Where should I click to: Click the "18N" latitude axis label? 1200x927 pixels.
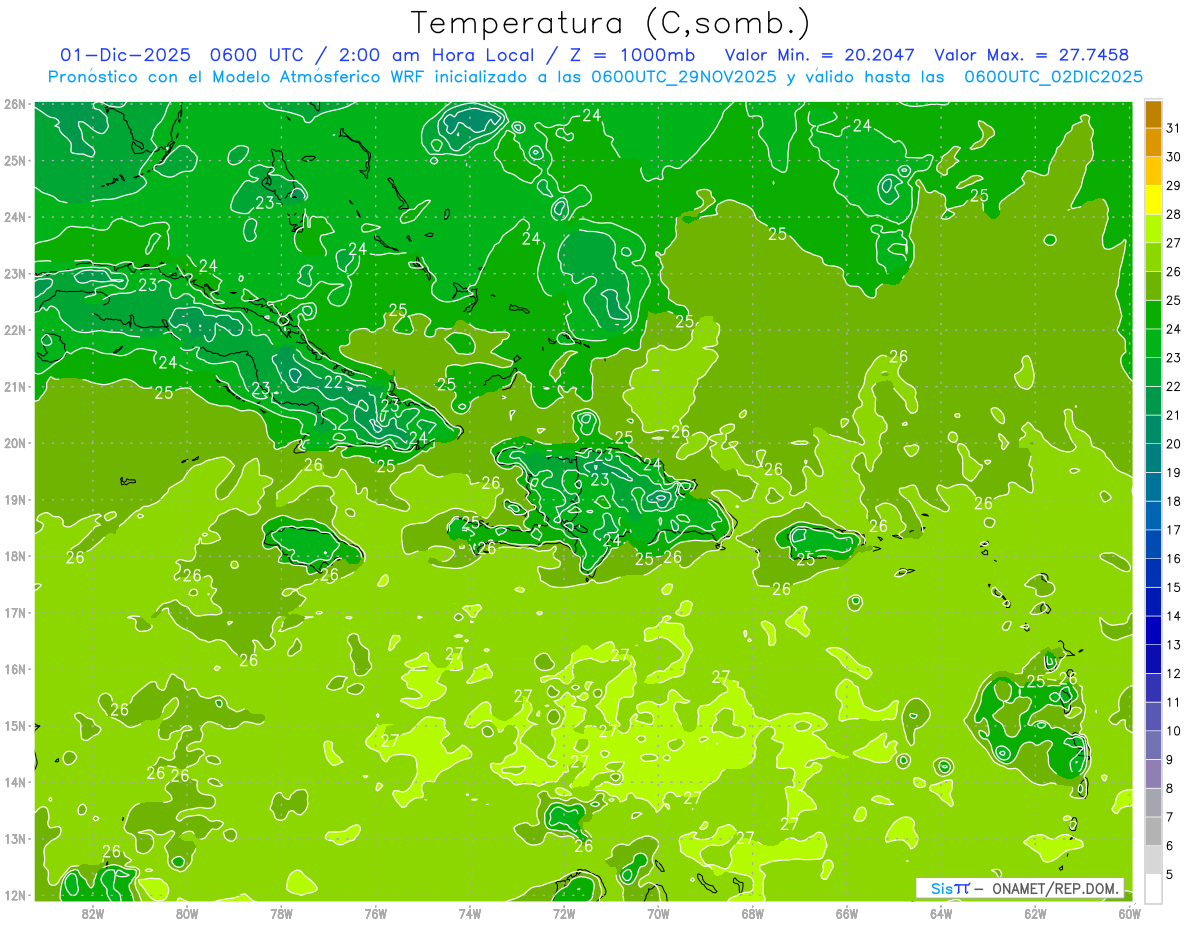click(x=15, y=556)
